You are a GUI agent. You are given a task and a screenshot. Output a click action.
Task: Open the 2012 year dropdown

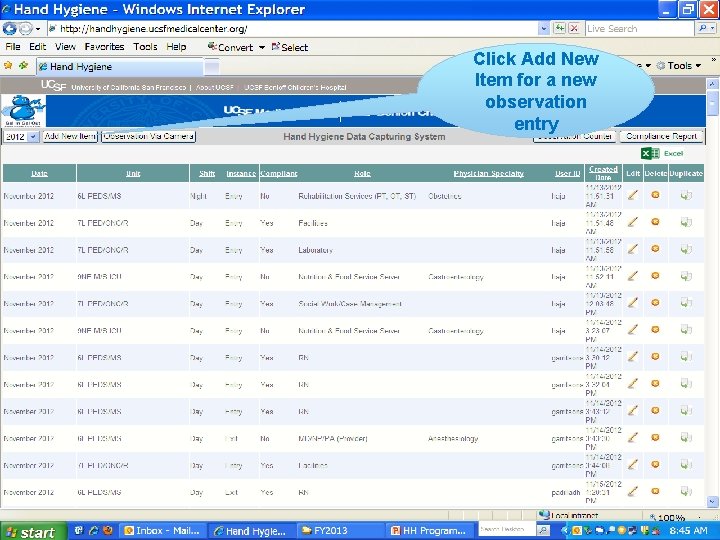[21, 136]
